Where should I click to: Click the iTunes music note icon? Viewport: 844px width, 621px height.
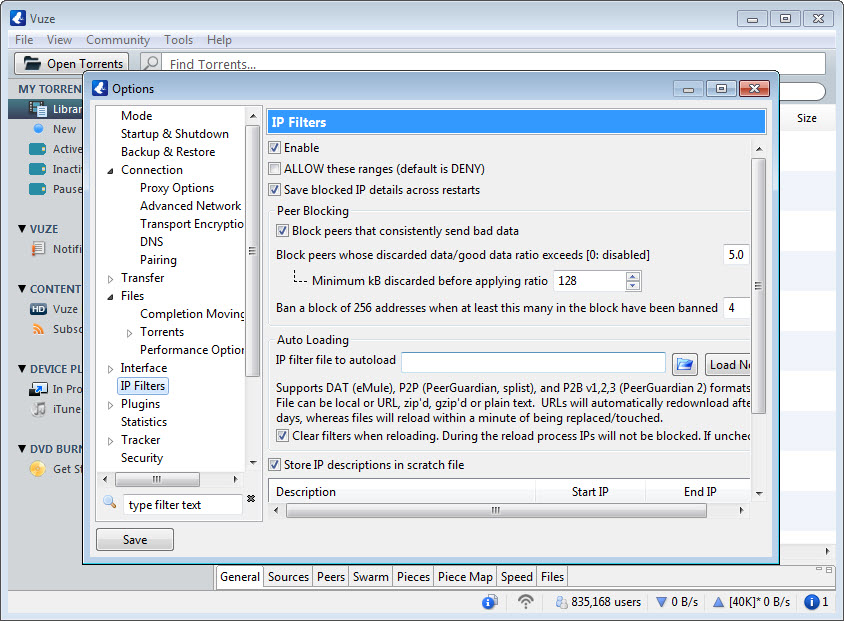(39, 409)
